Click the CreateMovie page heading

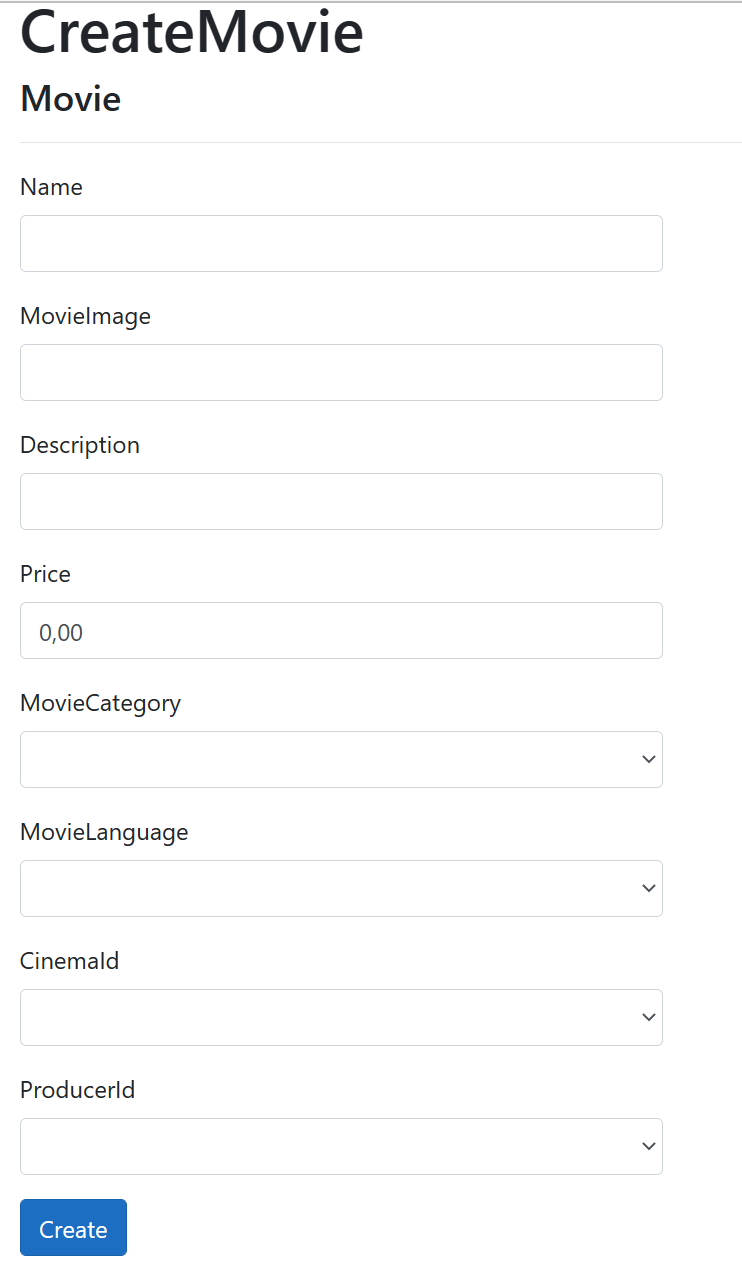pyautogui.click(x=191, y=33)
